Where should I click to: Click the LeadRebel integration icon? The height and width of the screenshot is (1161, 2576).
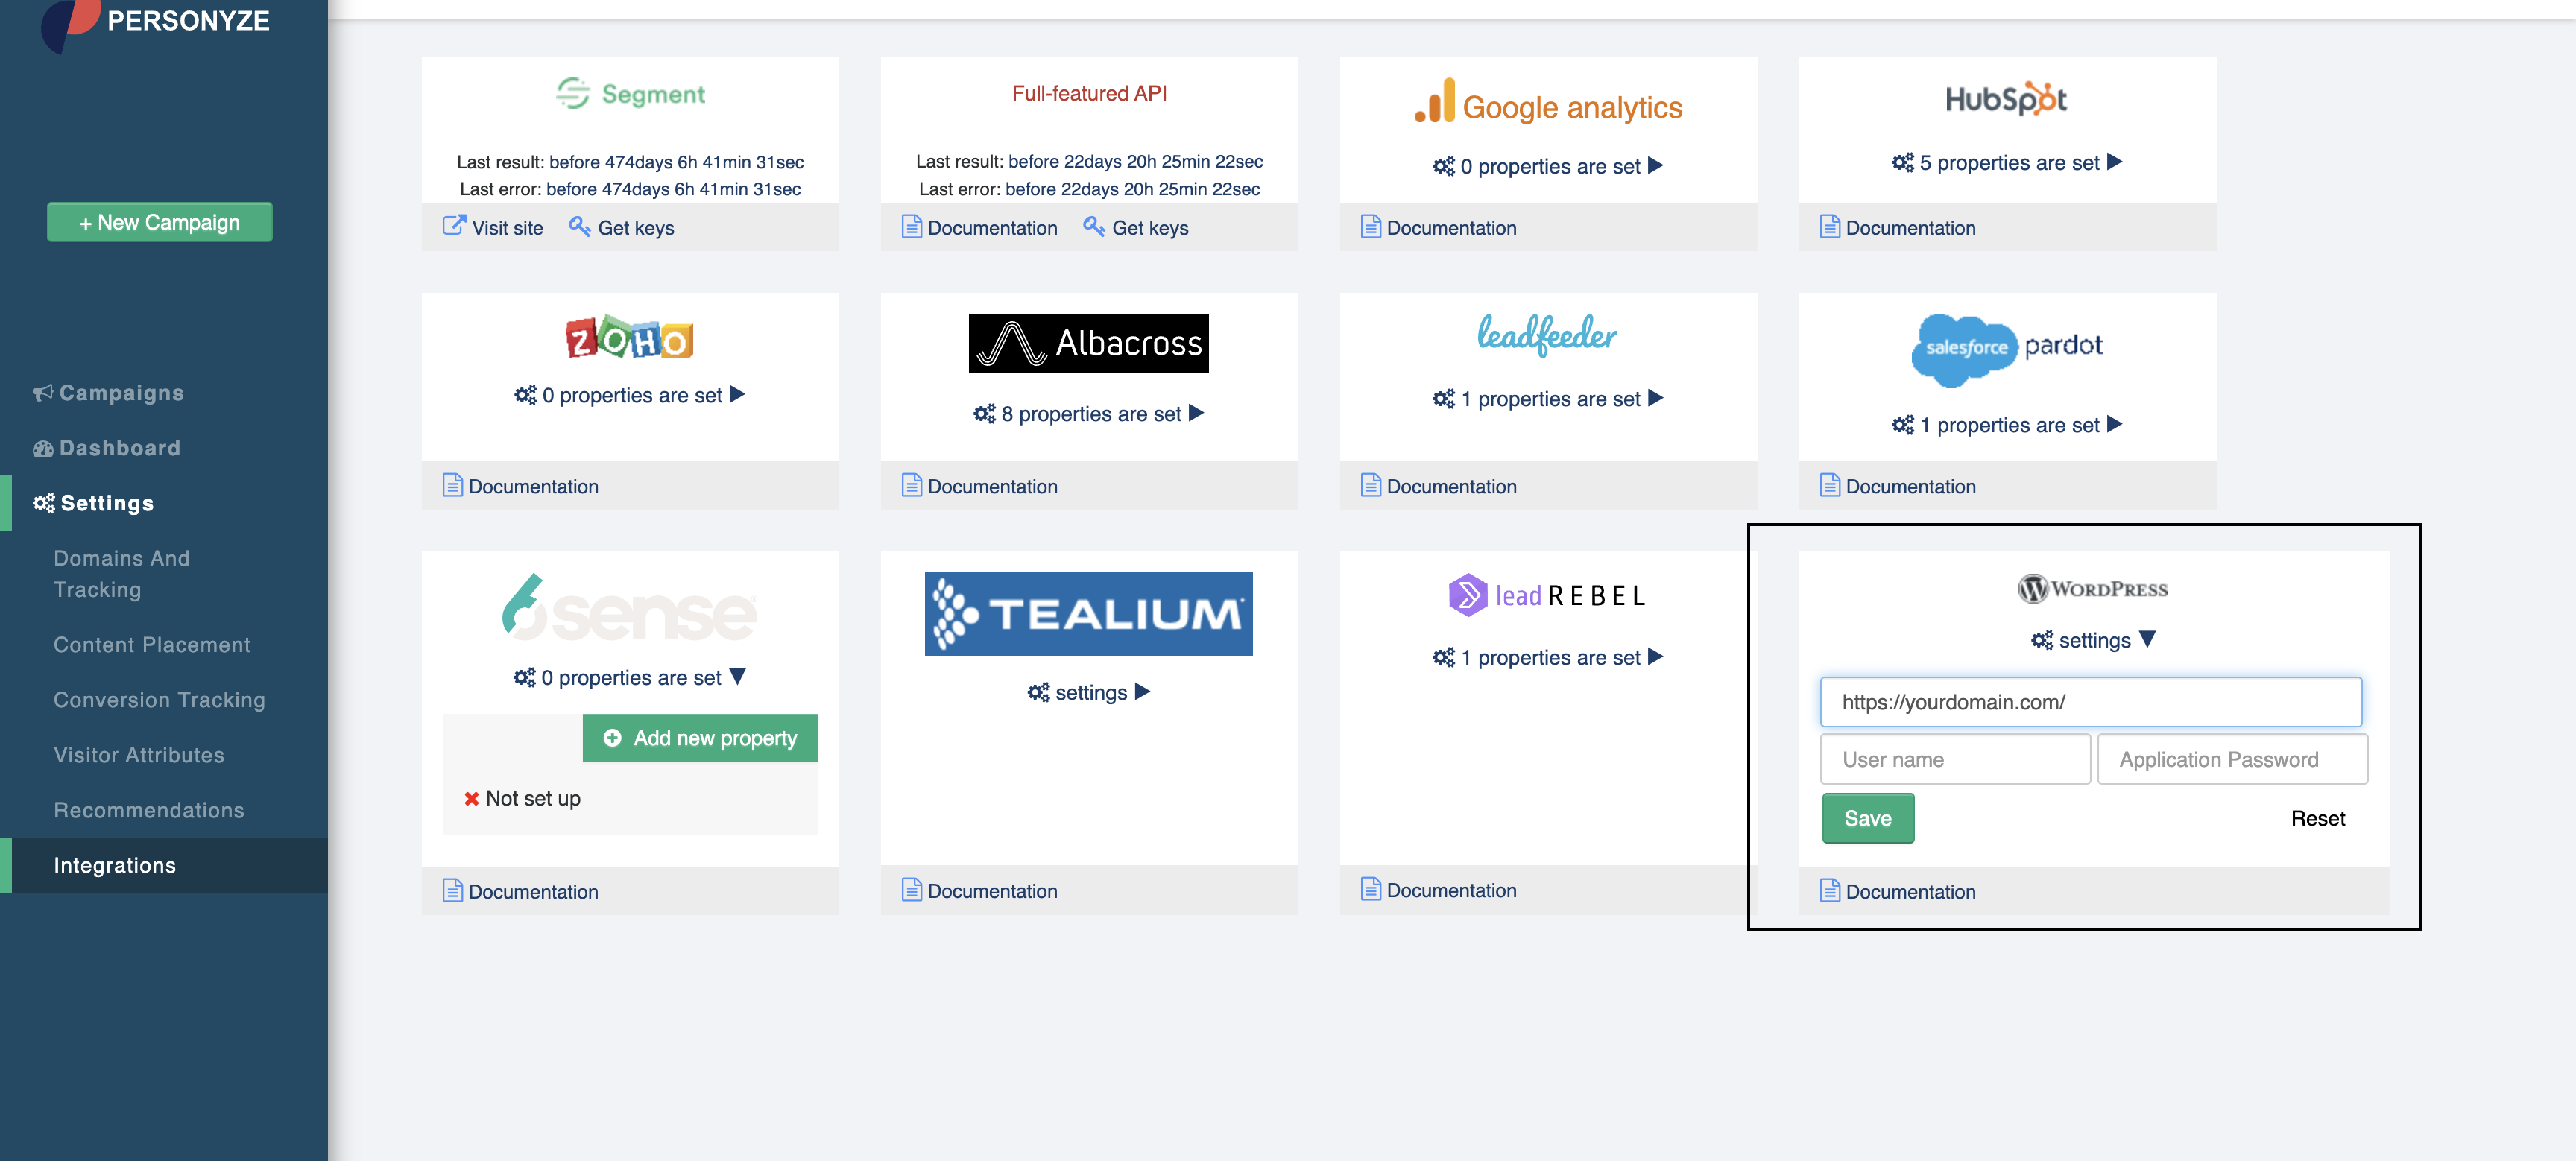click(1546, 598)
